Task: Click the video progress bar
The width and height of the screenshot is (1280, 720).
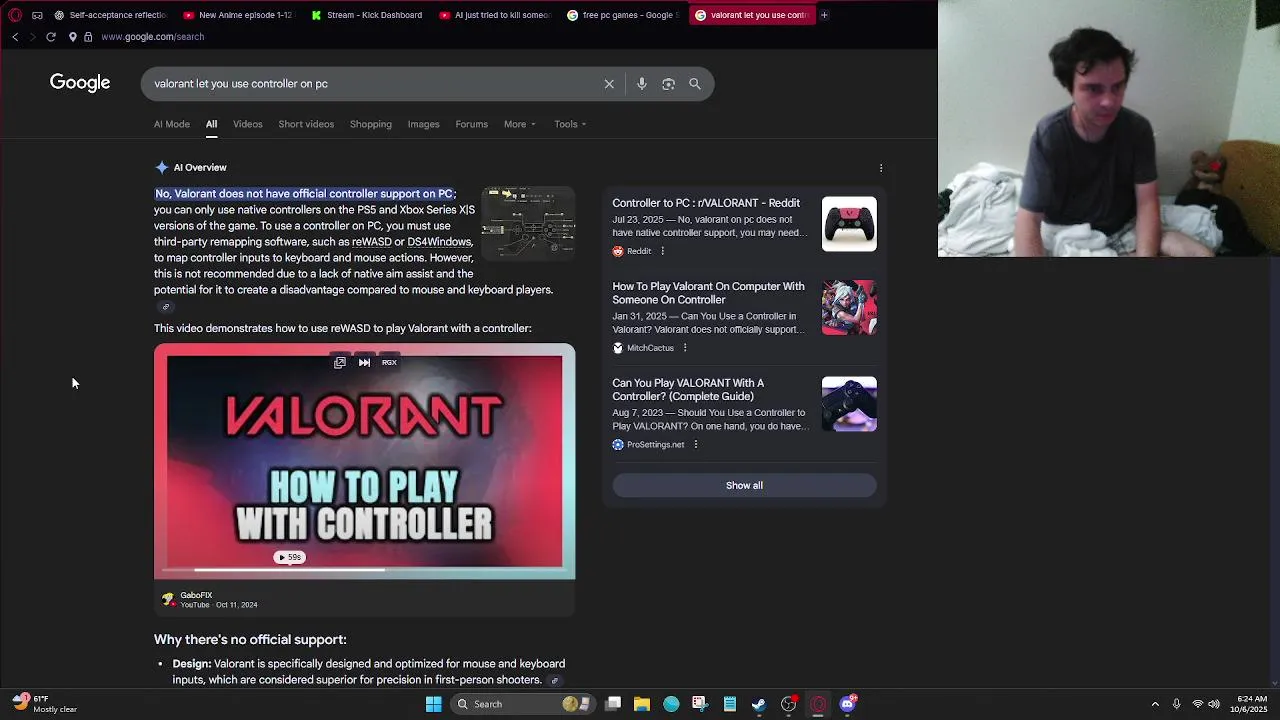Action: point(364,570)
